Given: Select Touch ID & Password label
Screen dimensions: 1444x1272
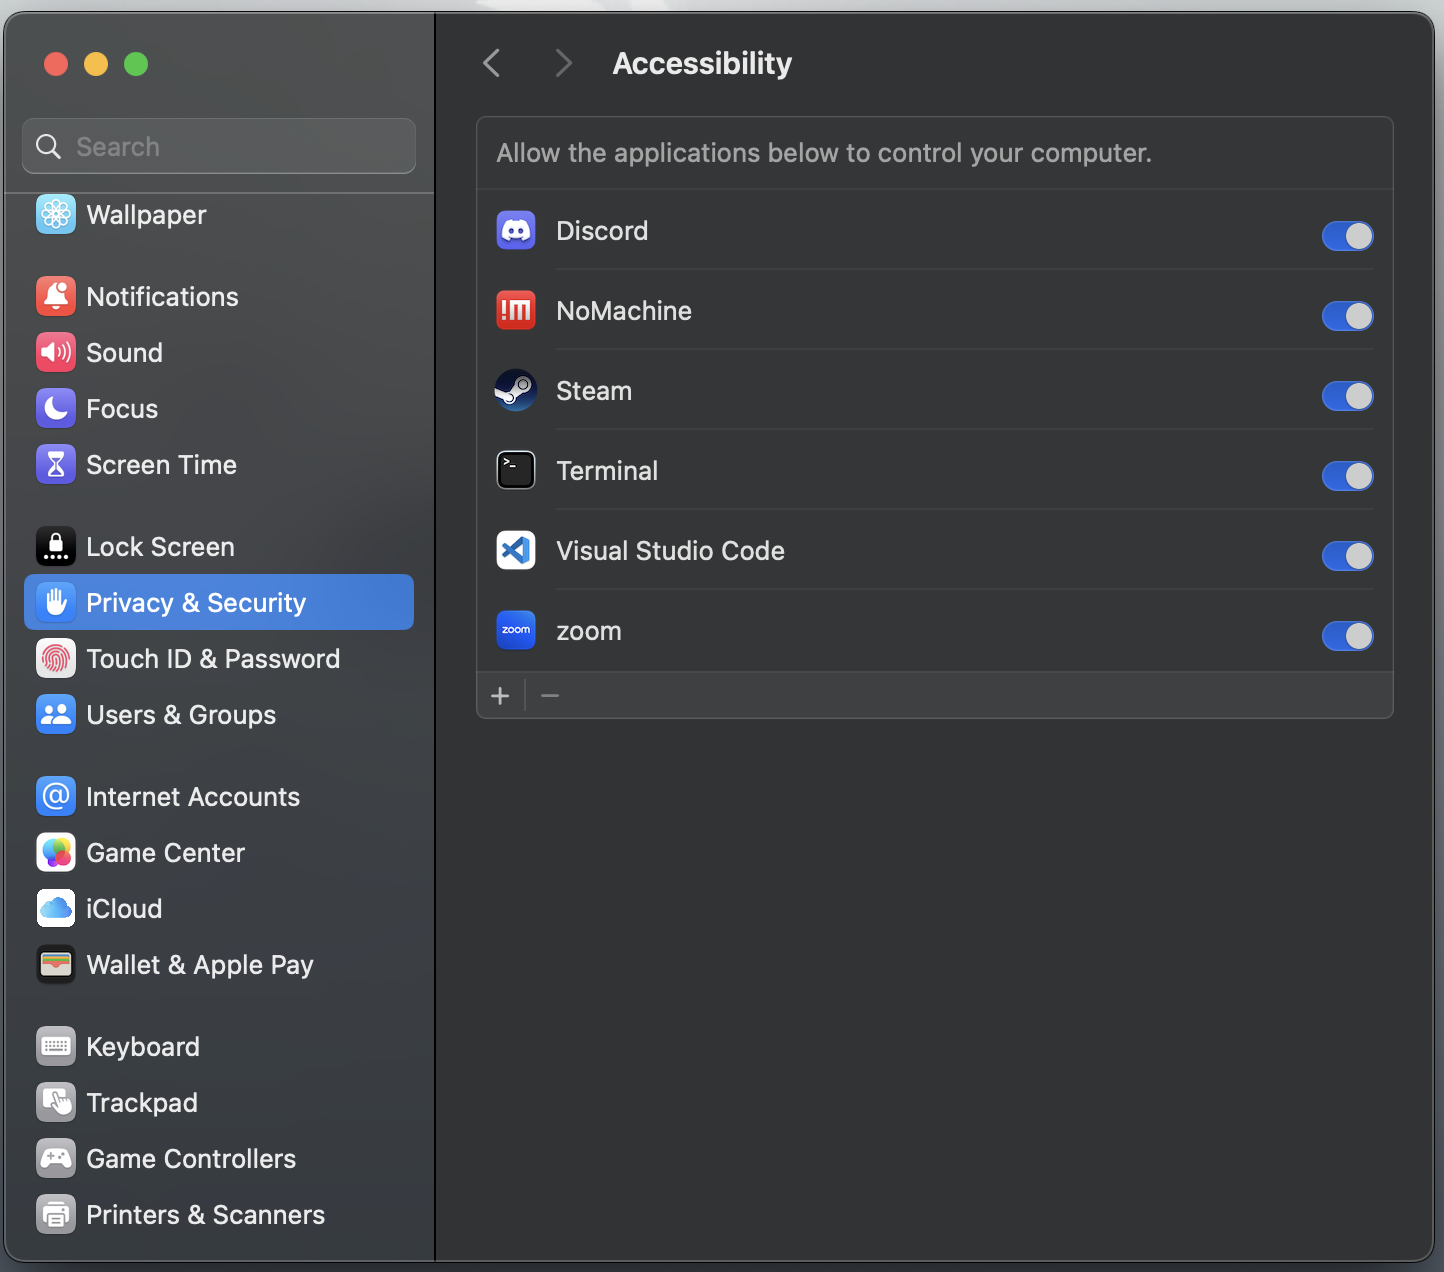Looking at the screenshot, I should click(213, 659).
